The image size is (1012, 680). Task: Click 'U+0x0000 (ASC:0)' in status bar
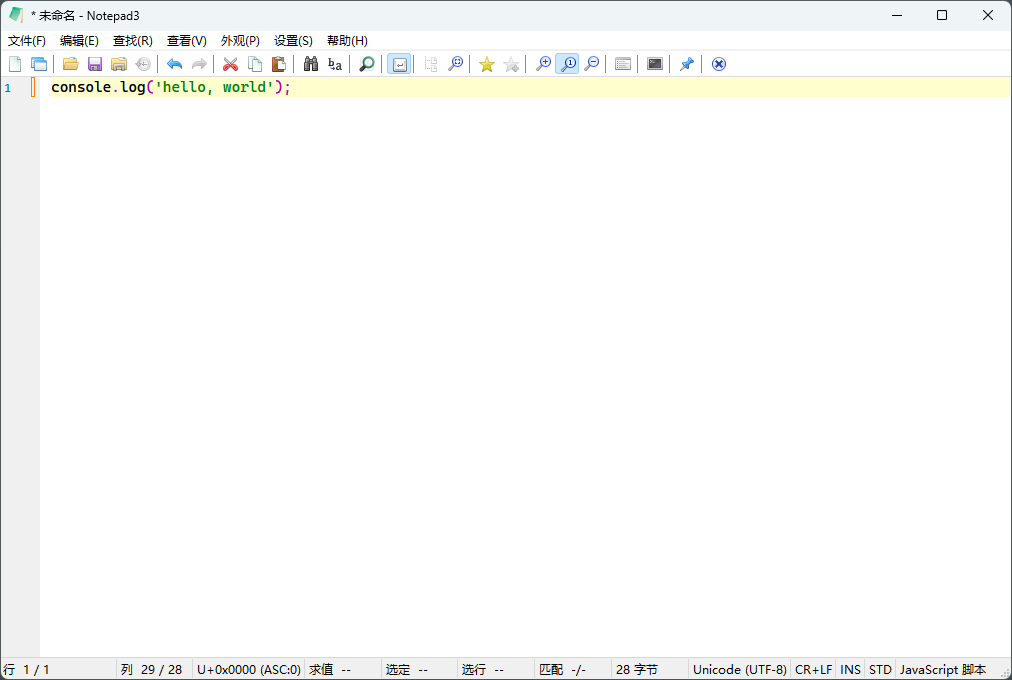248,670
